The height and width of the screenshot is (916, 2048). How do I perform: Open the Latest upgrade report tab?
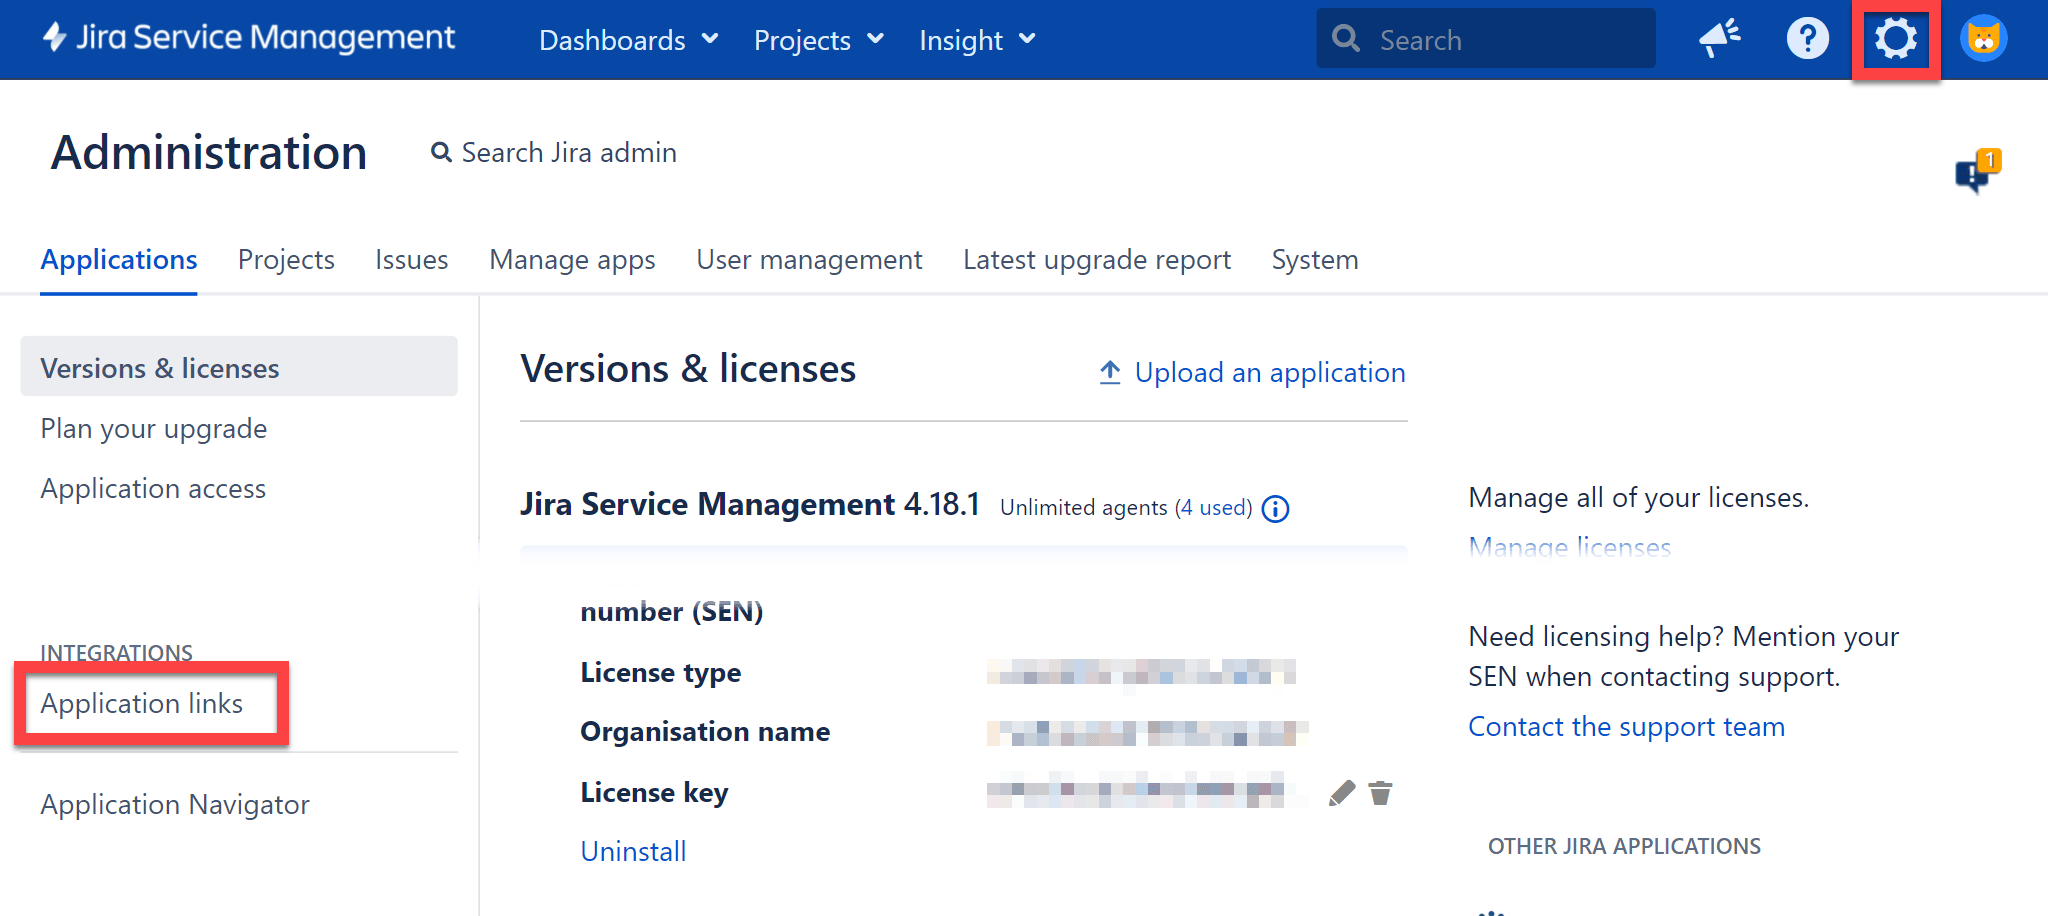click(x=1097, y=260)
